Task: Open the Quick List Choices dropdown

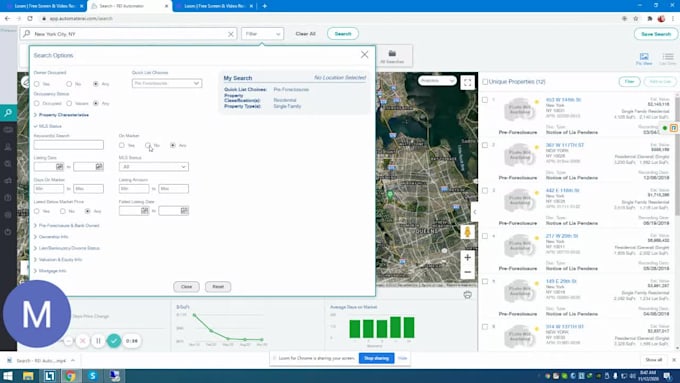Action: click(x=167, y=83)
